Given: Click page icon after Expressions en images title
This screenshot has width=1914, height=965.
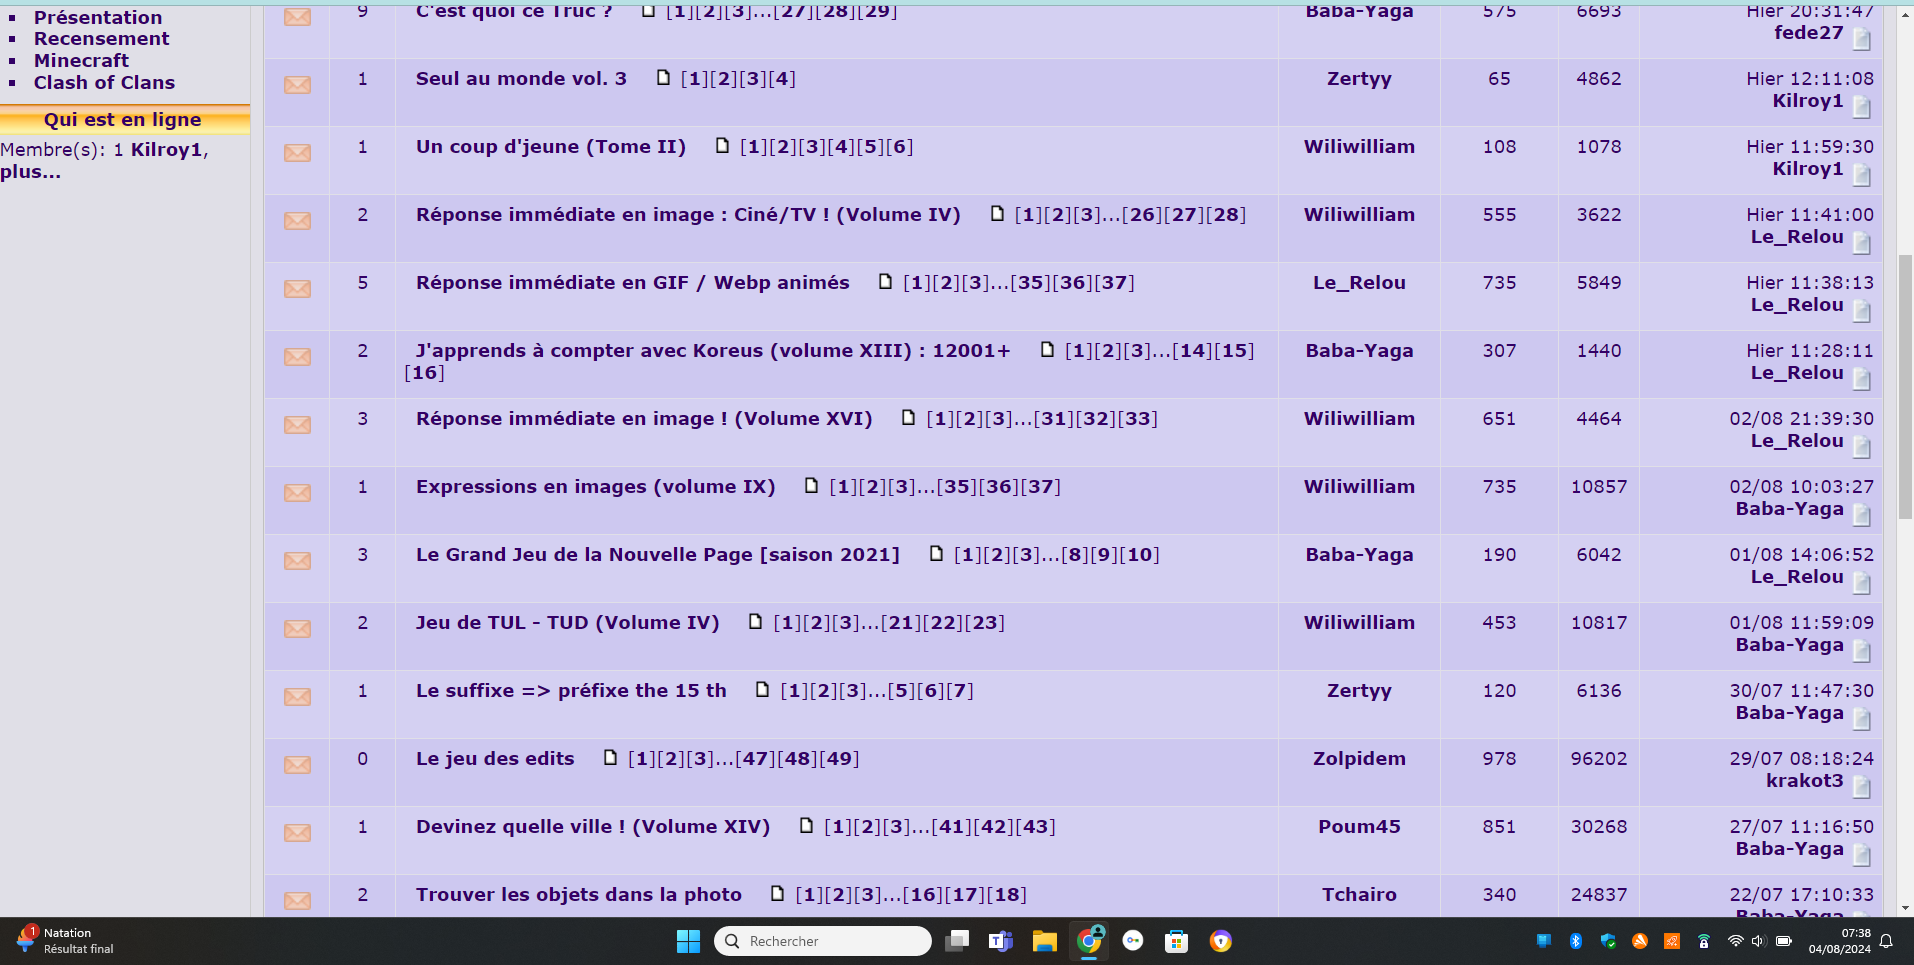Looking at the screenshot, I should pos(811,486).
